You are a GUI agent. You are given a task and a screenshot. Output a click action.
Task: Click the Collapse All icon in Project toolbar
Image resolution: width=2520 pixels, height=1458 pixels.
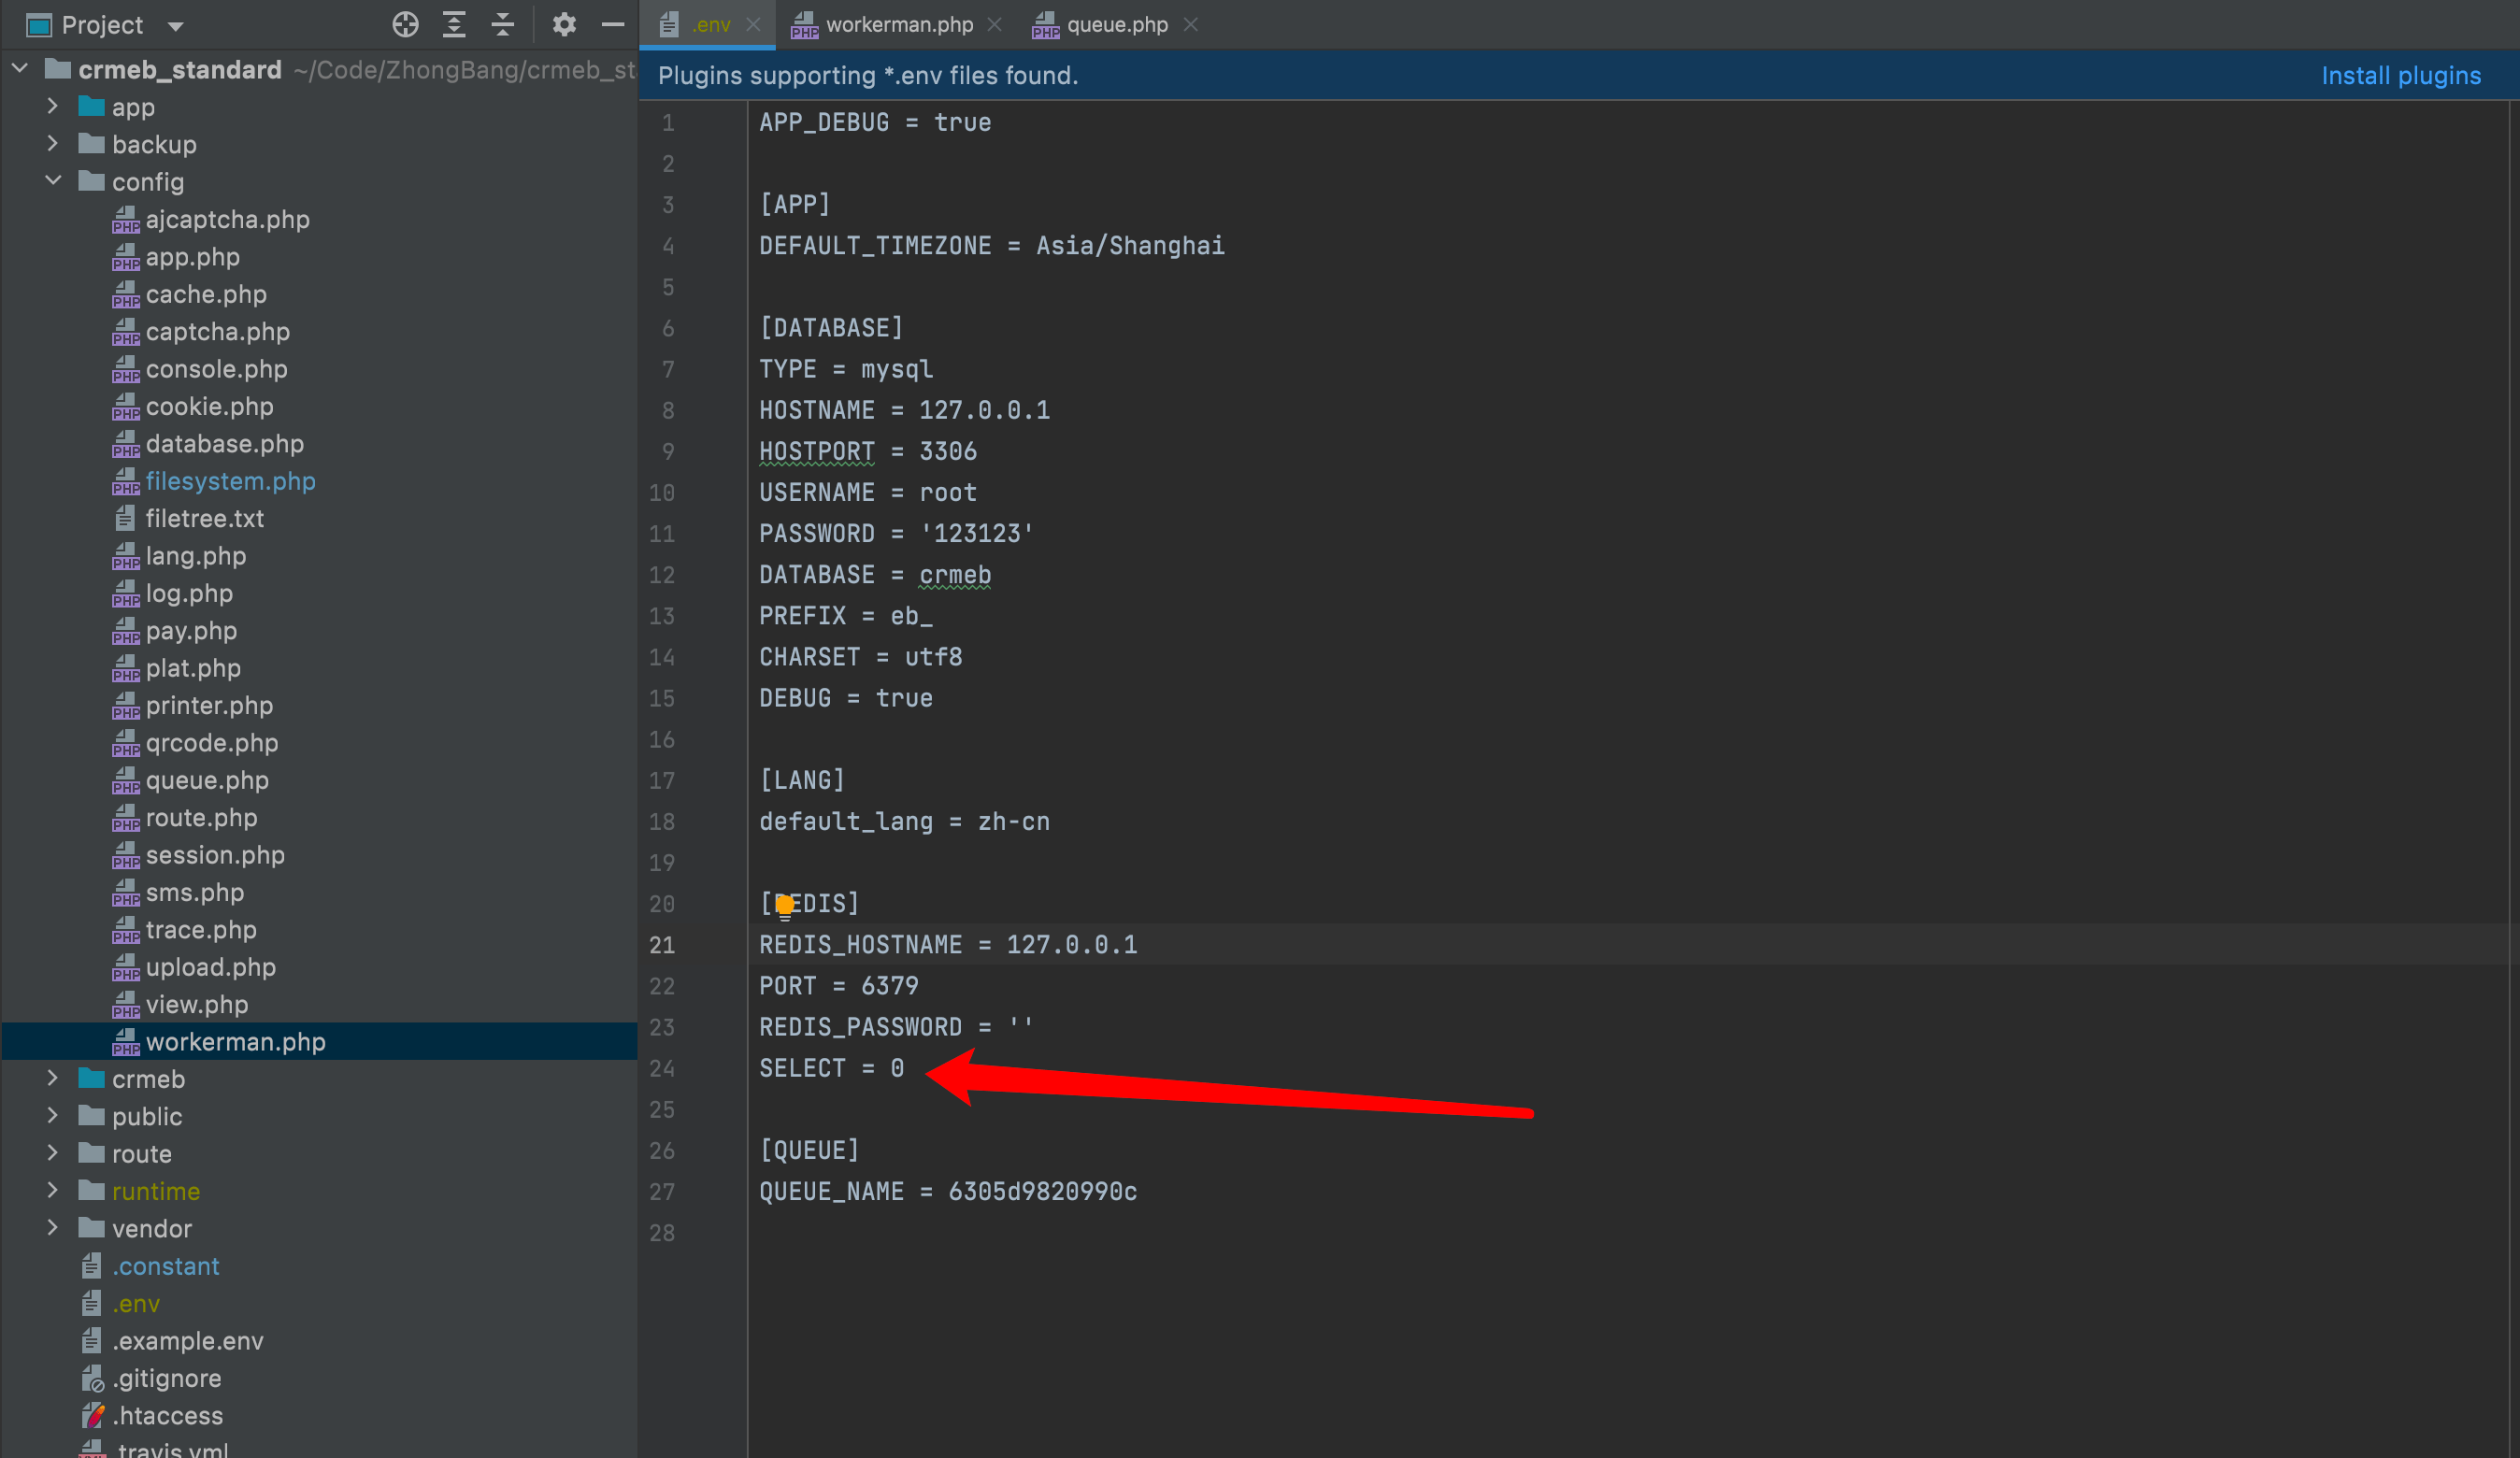click(503, 24)
